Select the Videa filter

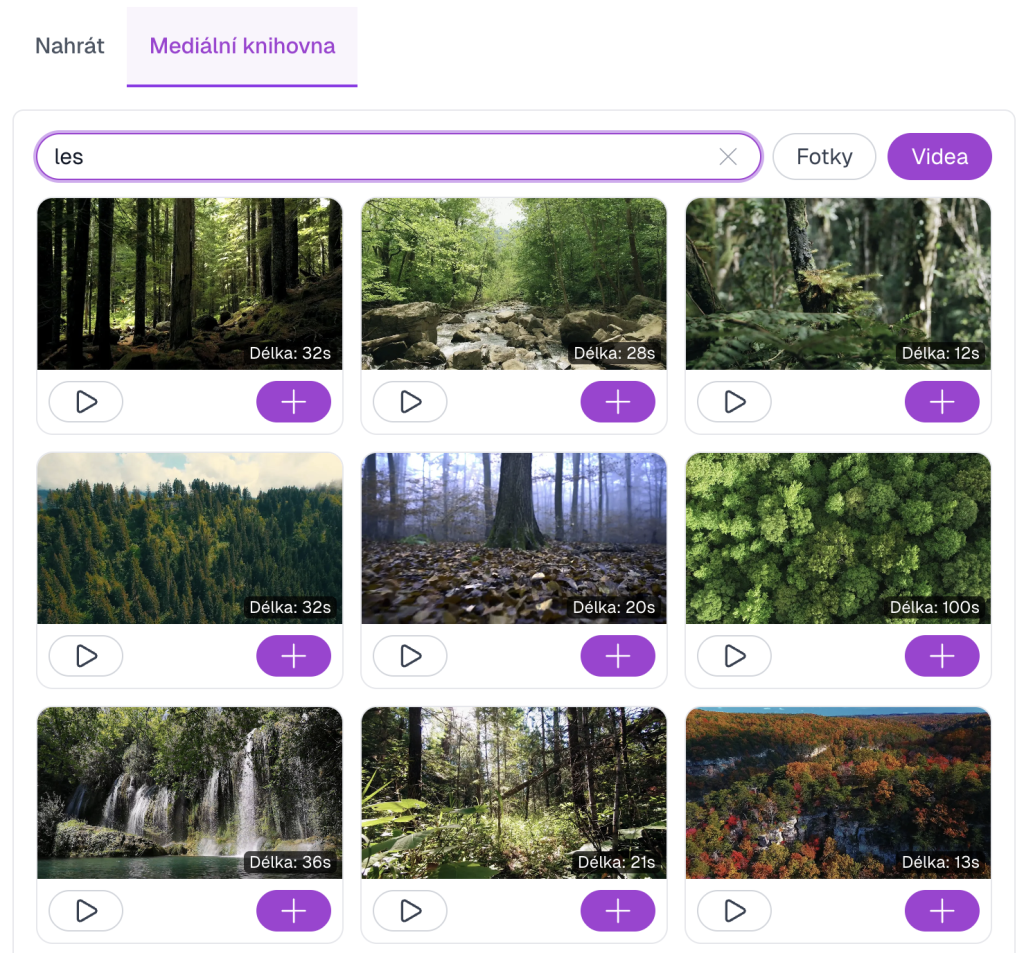pos(939,156)
